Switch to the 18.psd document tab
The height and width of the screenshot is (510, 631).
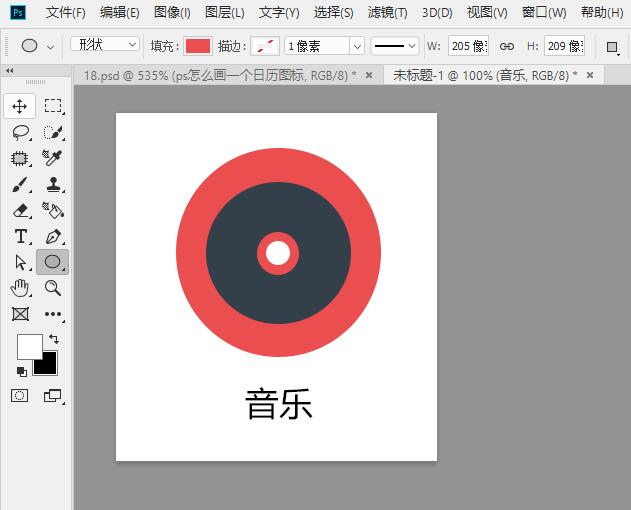coord(220,75)
